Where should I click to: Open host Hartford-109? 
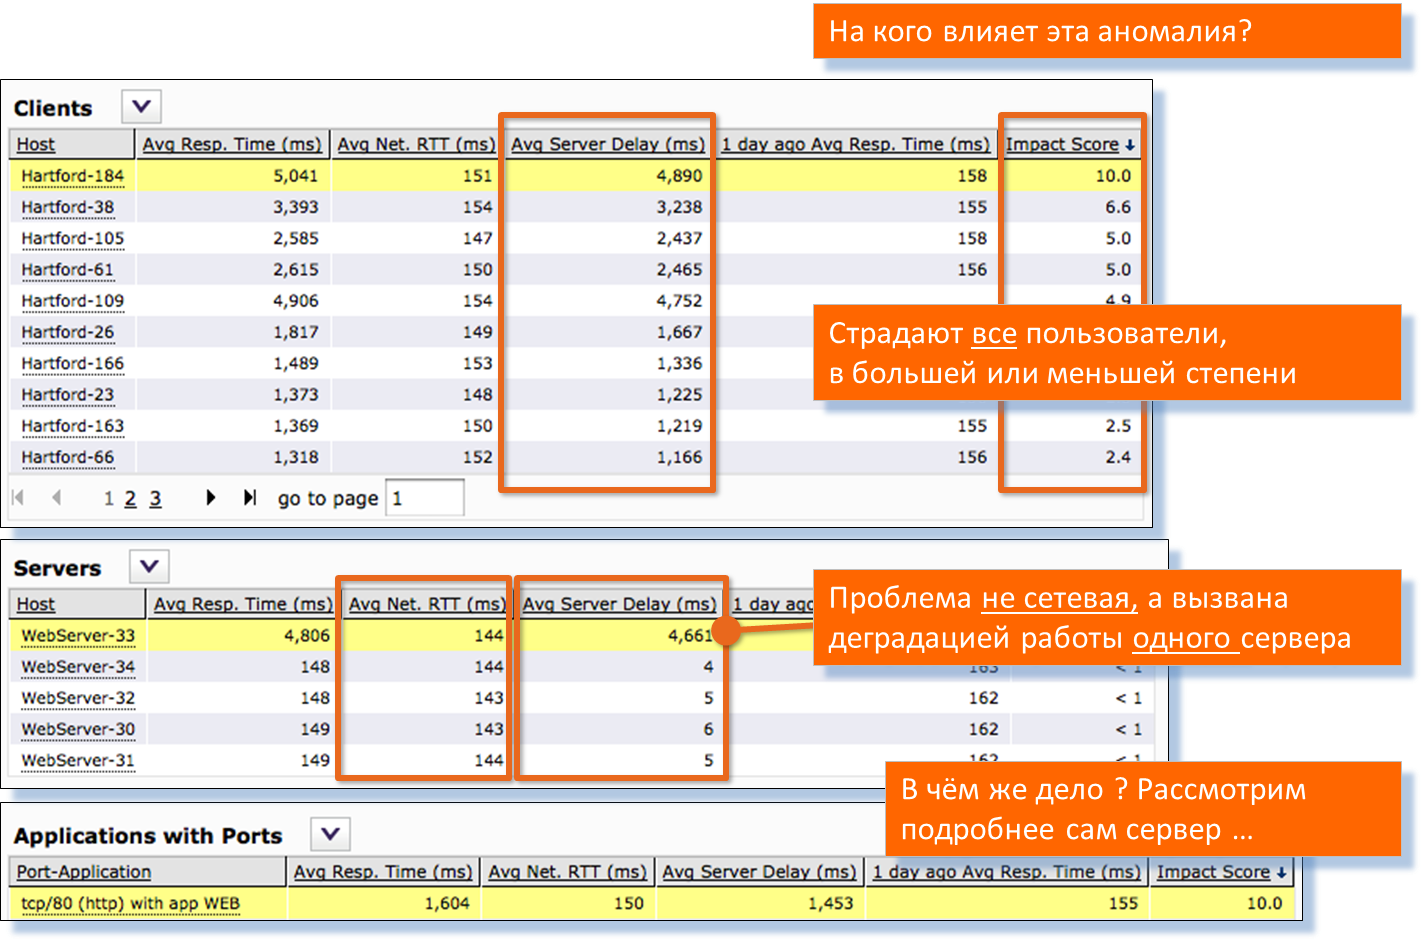pos(73,301)
